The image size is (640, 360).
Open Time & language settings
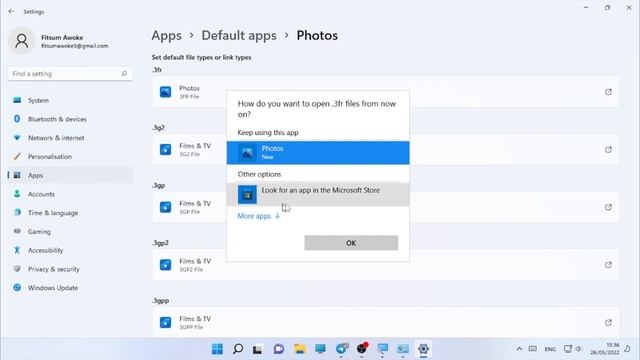coord(70,213)
